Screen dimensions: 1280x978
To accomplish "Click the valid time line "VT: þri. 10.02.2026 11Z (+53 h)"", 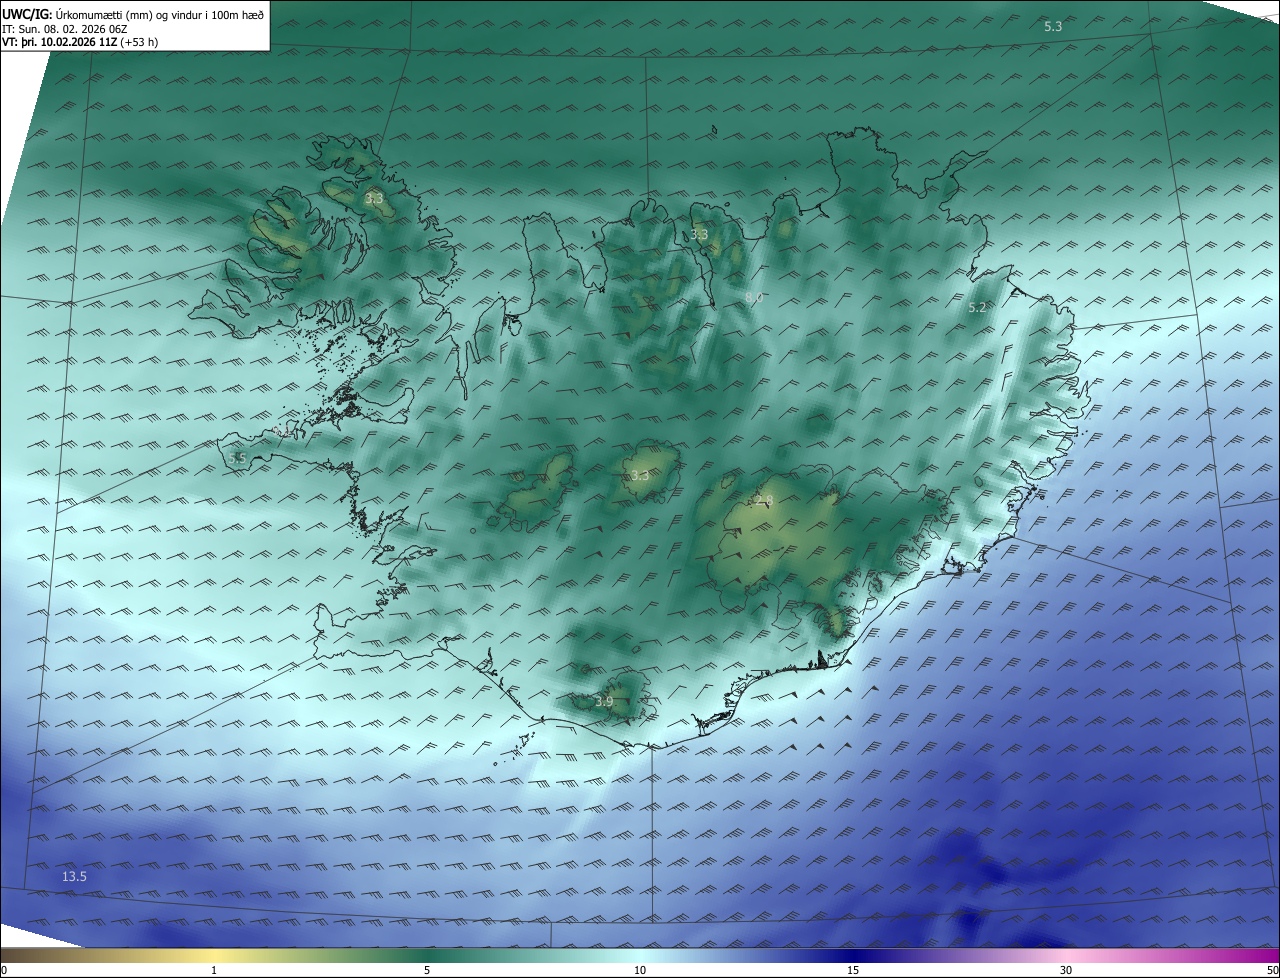I will [x=80, y=42].
